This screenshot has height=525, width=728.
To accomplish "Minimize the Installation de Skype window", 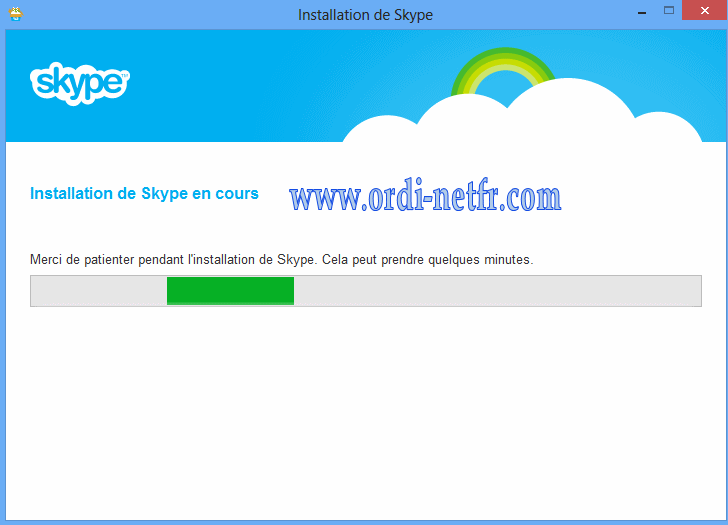I will (642, 12).
